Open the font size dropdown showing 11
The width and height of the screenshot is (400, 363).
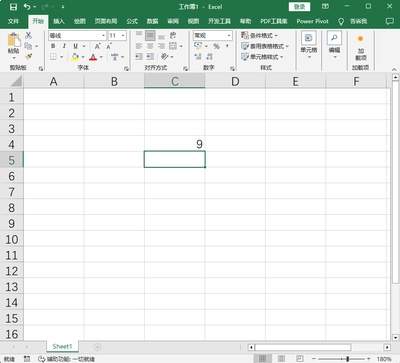pyautogui.click(x=123, y=35)
